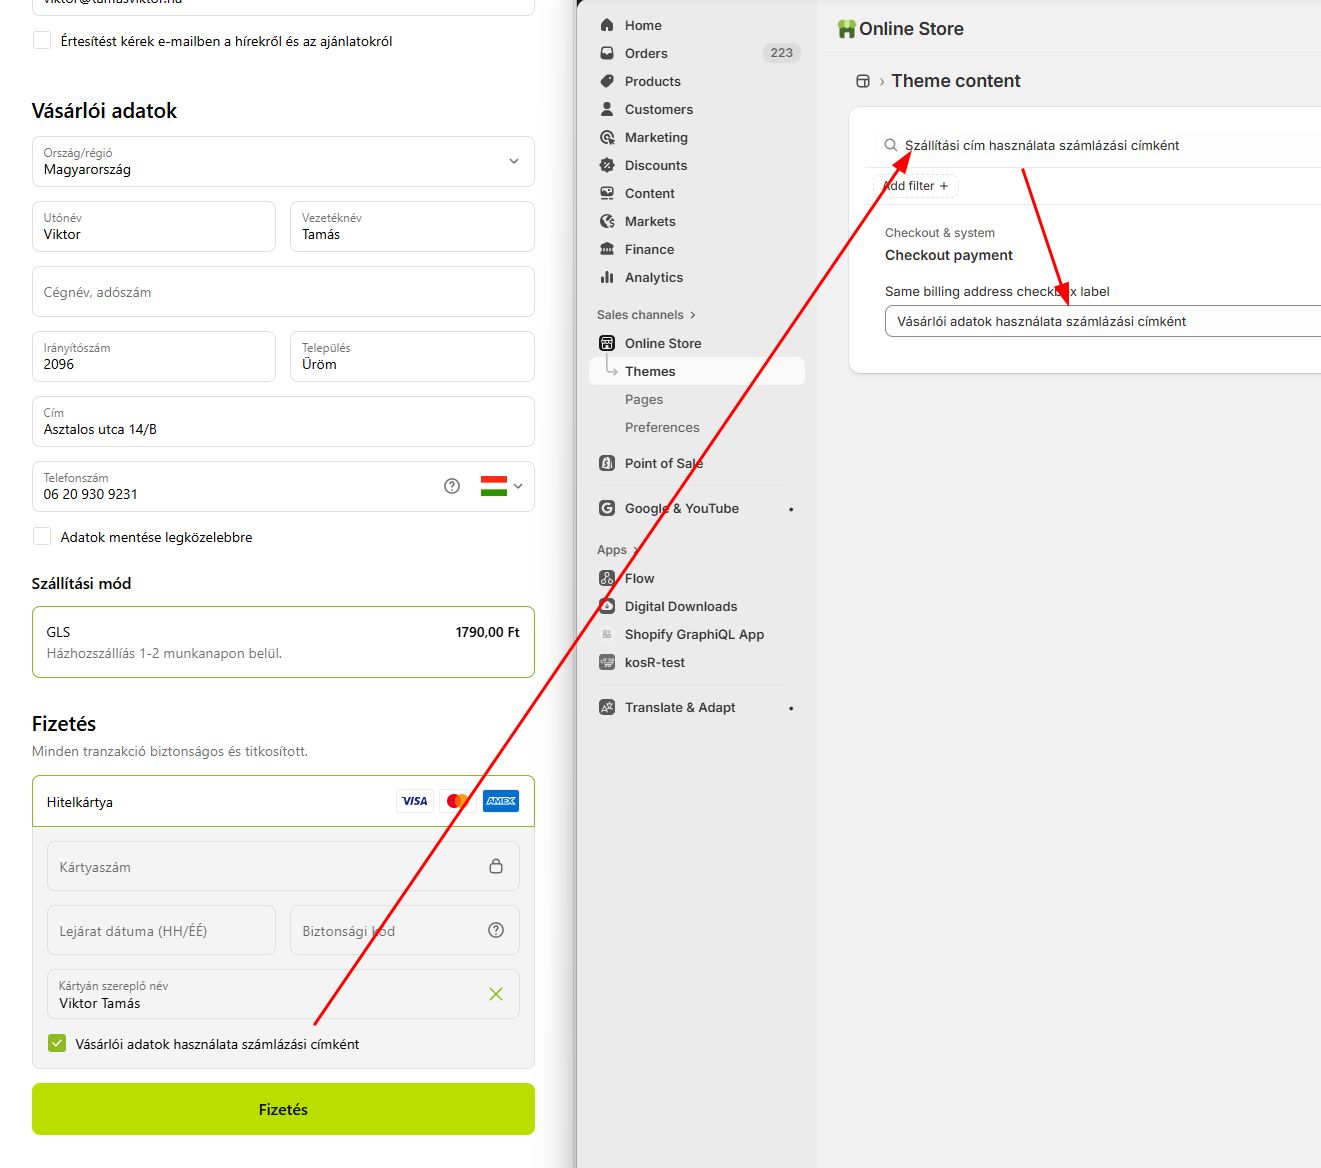This screenshot has width=1321, height=1168.
Task: Click the Flow app icon
Action: 607,578
